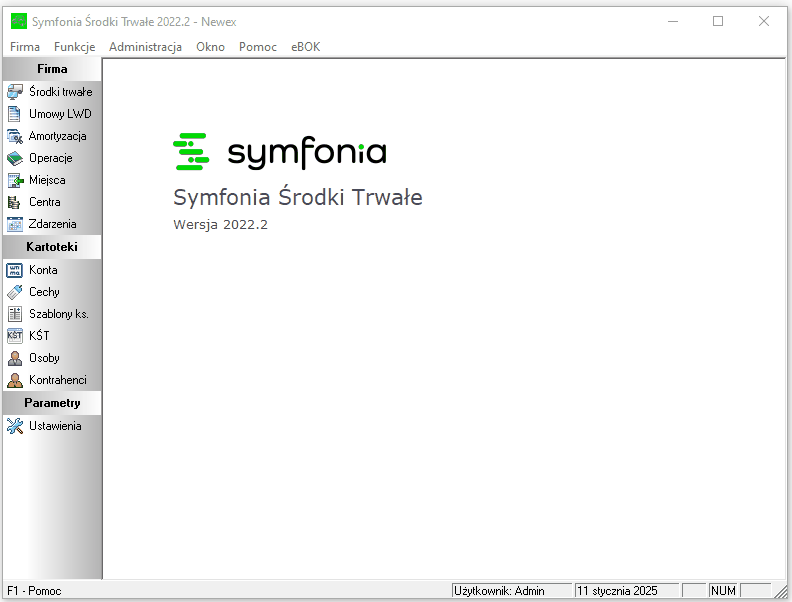
Task: Maximize the Symfonia window
Action: [x=718, y=21]
